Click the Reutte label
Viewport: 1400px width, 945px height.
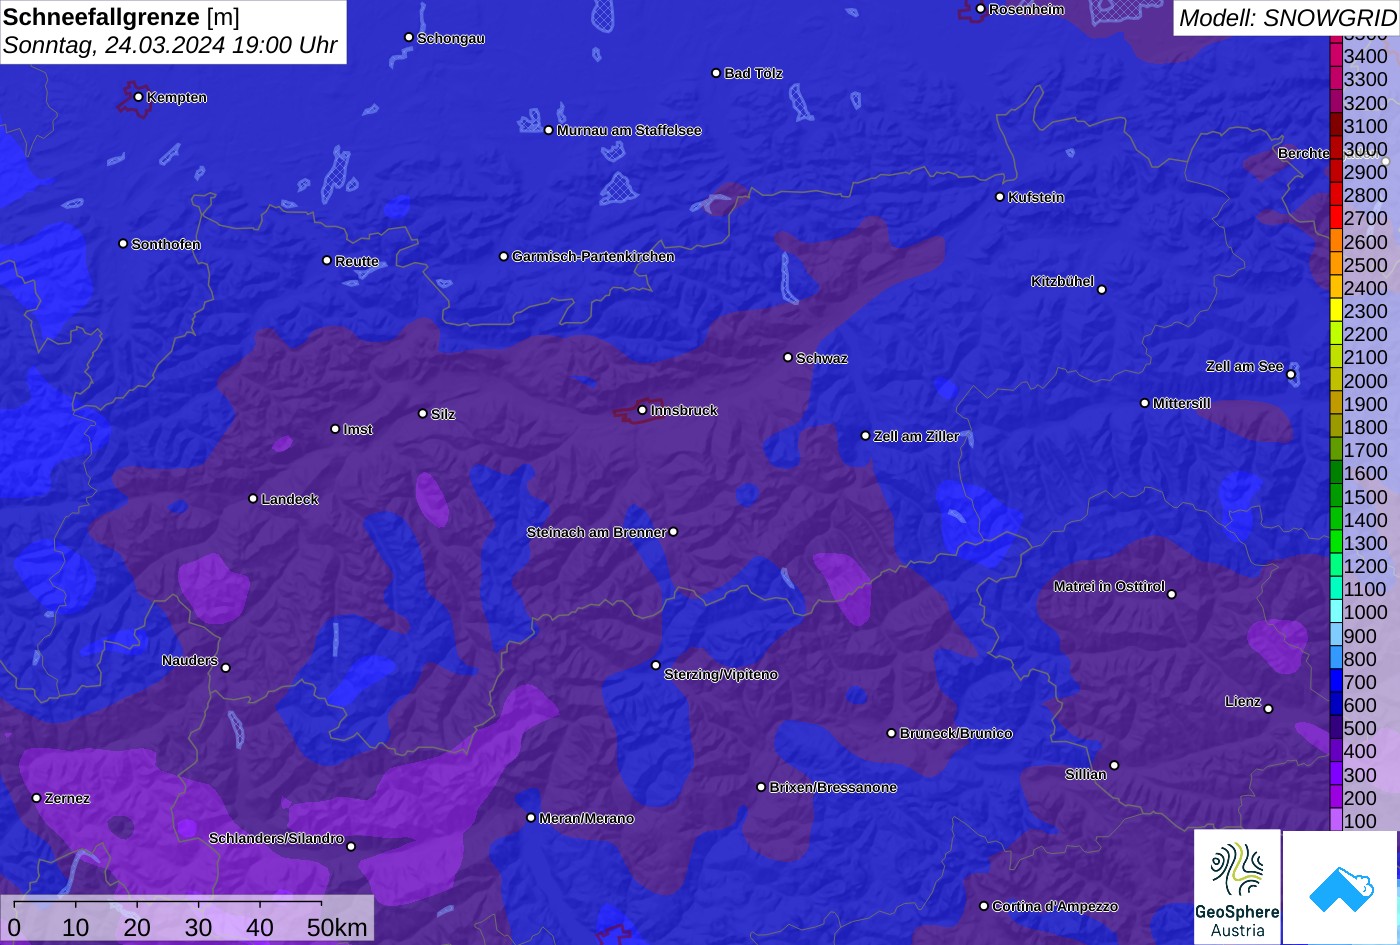coord(357,261)
